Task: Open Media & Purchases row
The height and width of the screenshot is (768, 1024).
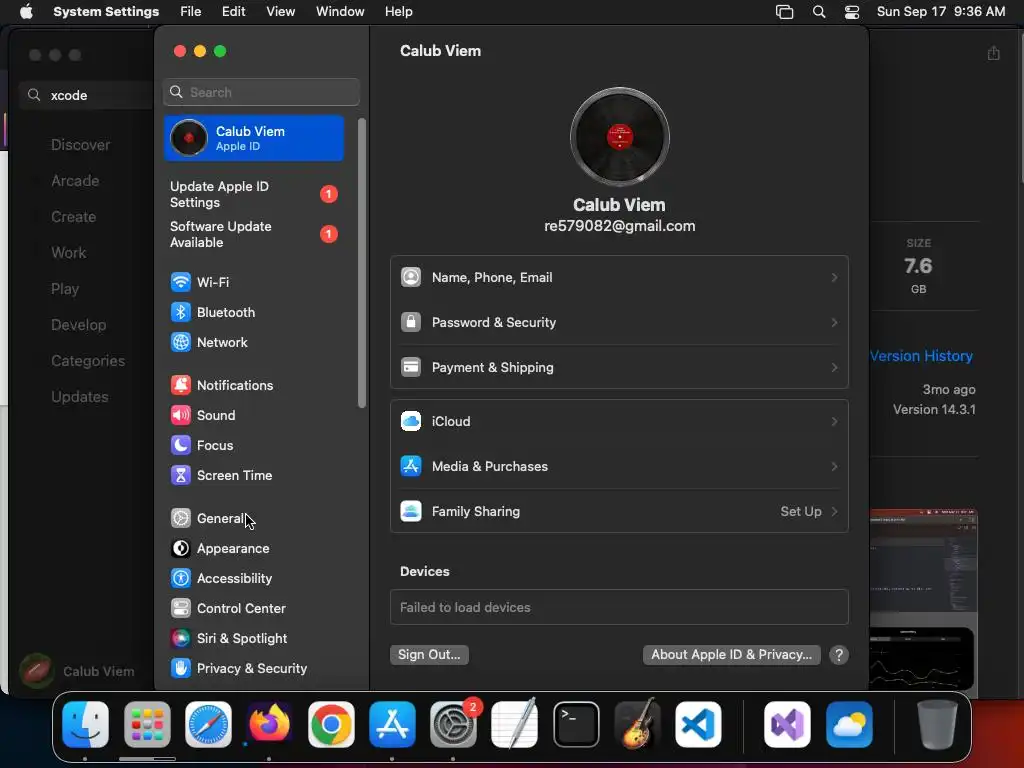Action: click(x=619, y=466)
